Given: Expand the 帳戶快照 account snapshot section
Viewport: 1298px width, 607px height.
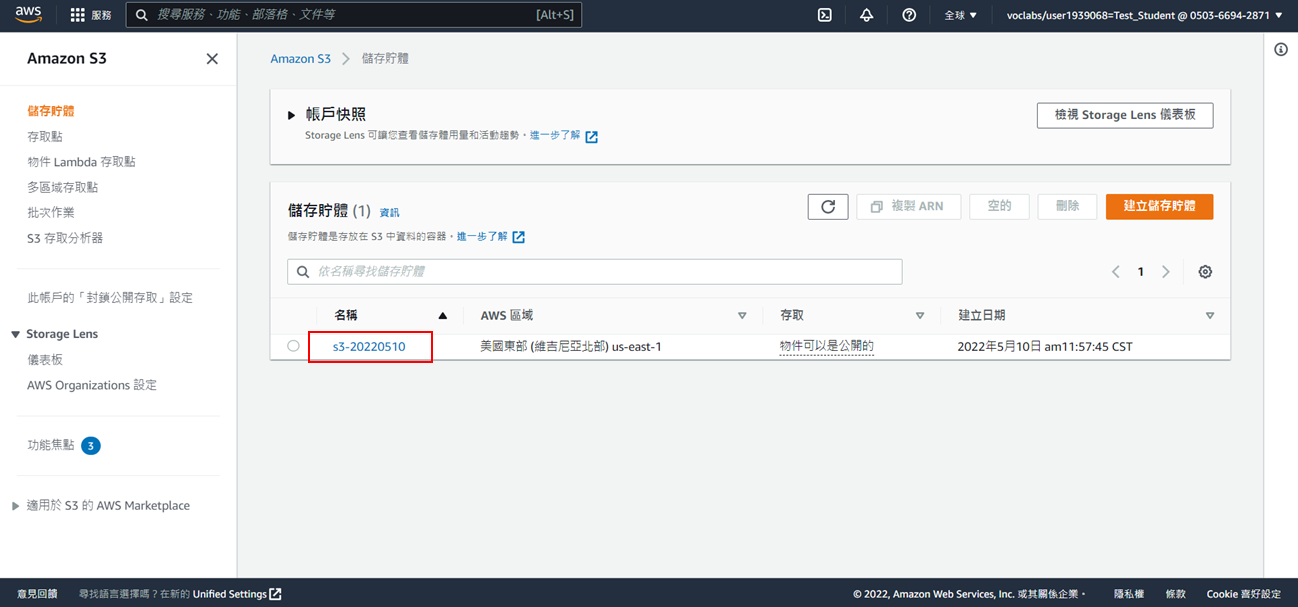Looking at the screenshot, I should click(x=292, y=116).
